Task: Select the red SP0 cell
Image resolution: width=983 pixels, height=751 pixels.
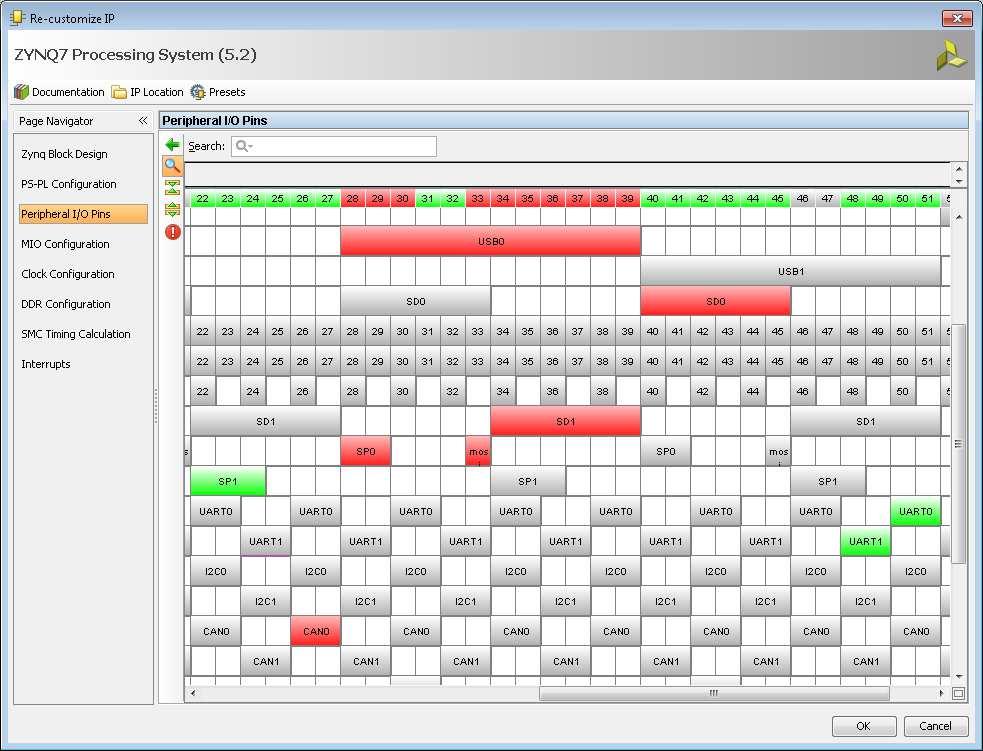Action: [x=365, y=451]
